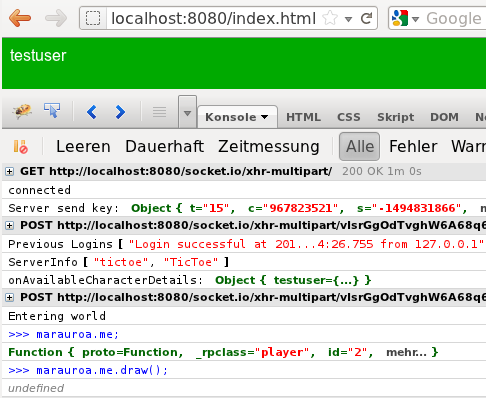The image size is (486, 398).
Task: Expand the first POST xhr-multipart request
Action: point(9,226)
